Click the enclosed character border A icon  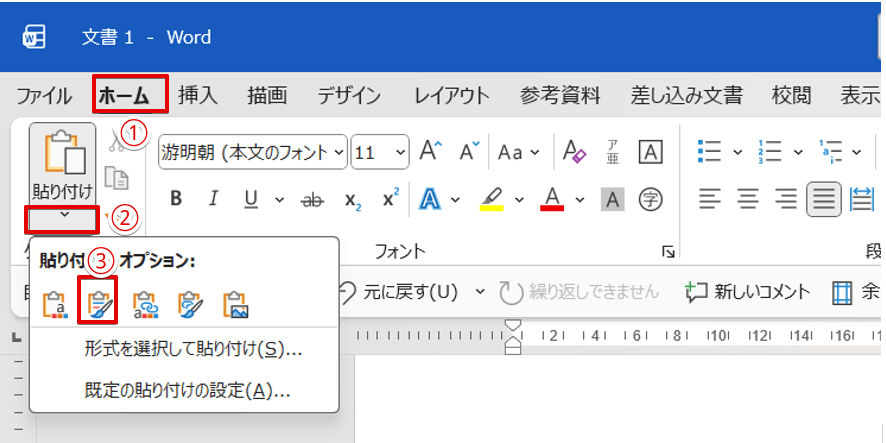point(650,151)
